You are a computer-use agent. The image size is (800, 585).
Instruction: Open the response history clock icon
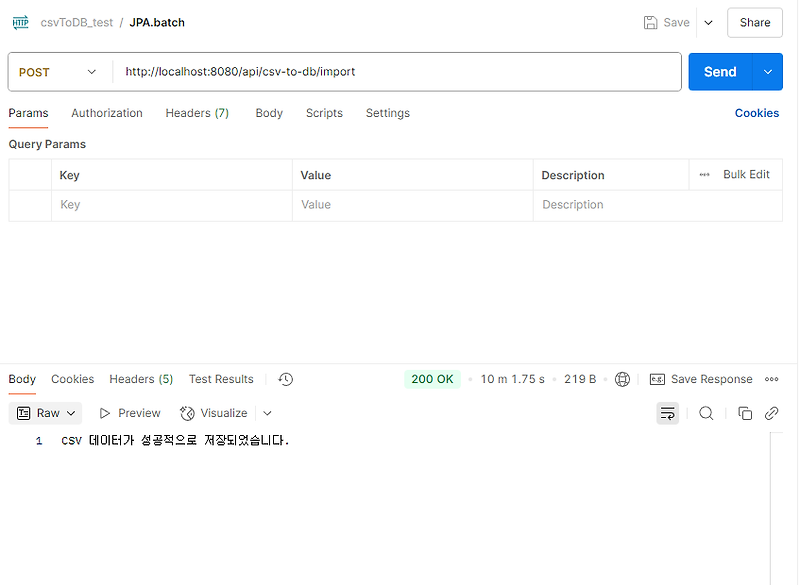pyautogui.click(x=285, y=379)
